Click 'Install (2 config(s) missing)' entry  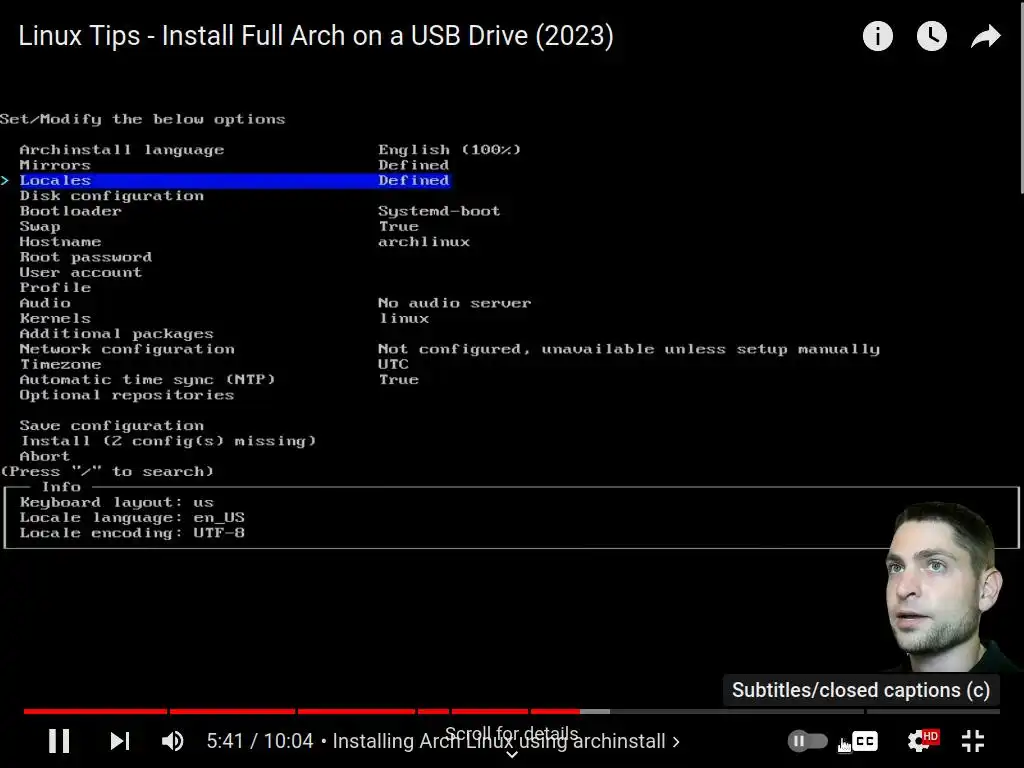click(168, 441)
